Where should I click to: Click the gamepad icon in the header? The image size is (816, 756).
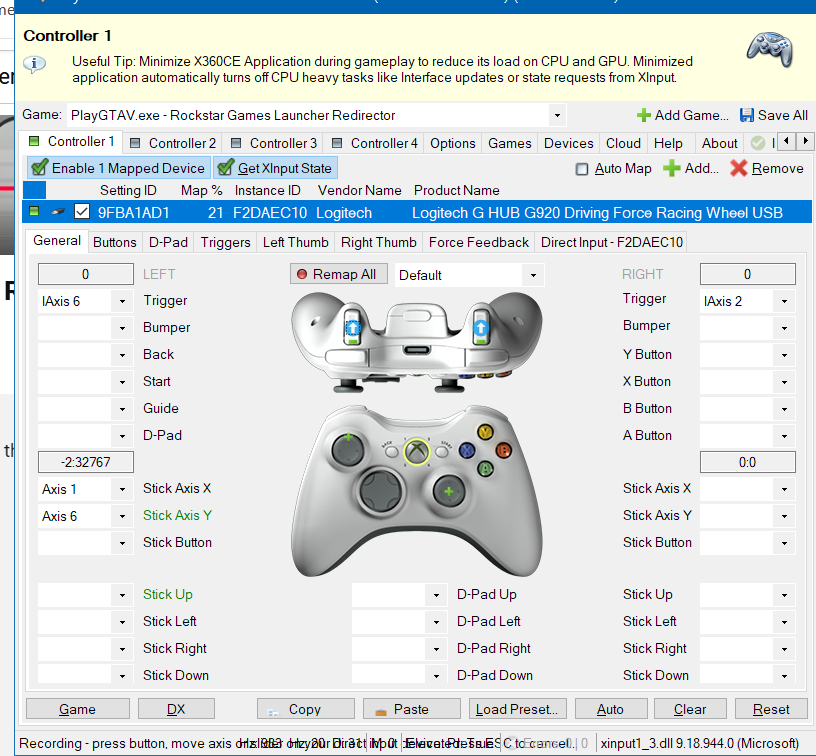click(x=770, y=50)
